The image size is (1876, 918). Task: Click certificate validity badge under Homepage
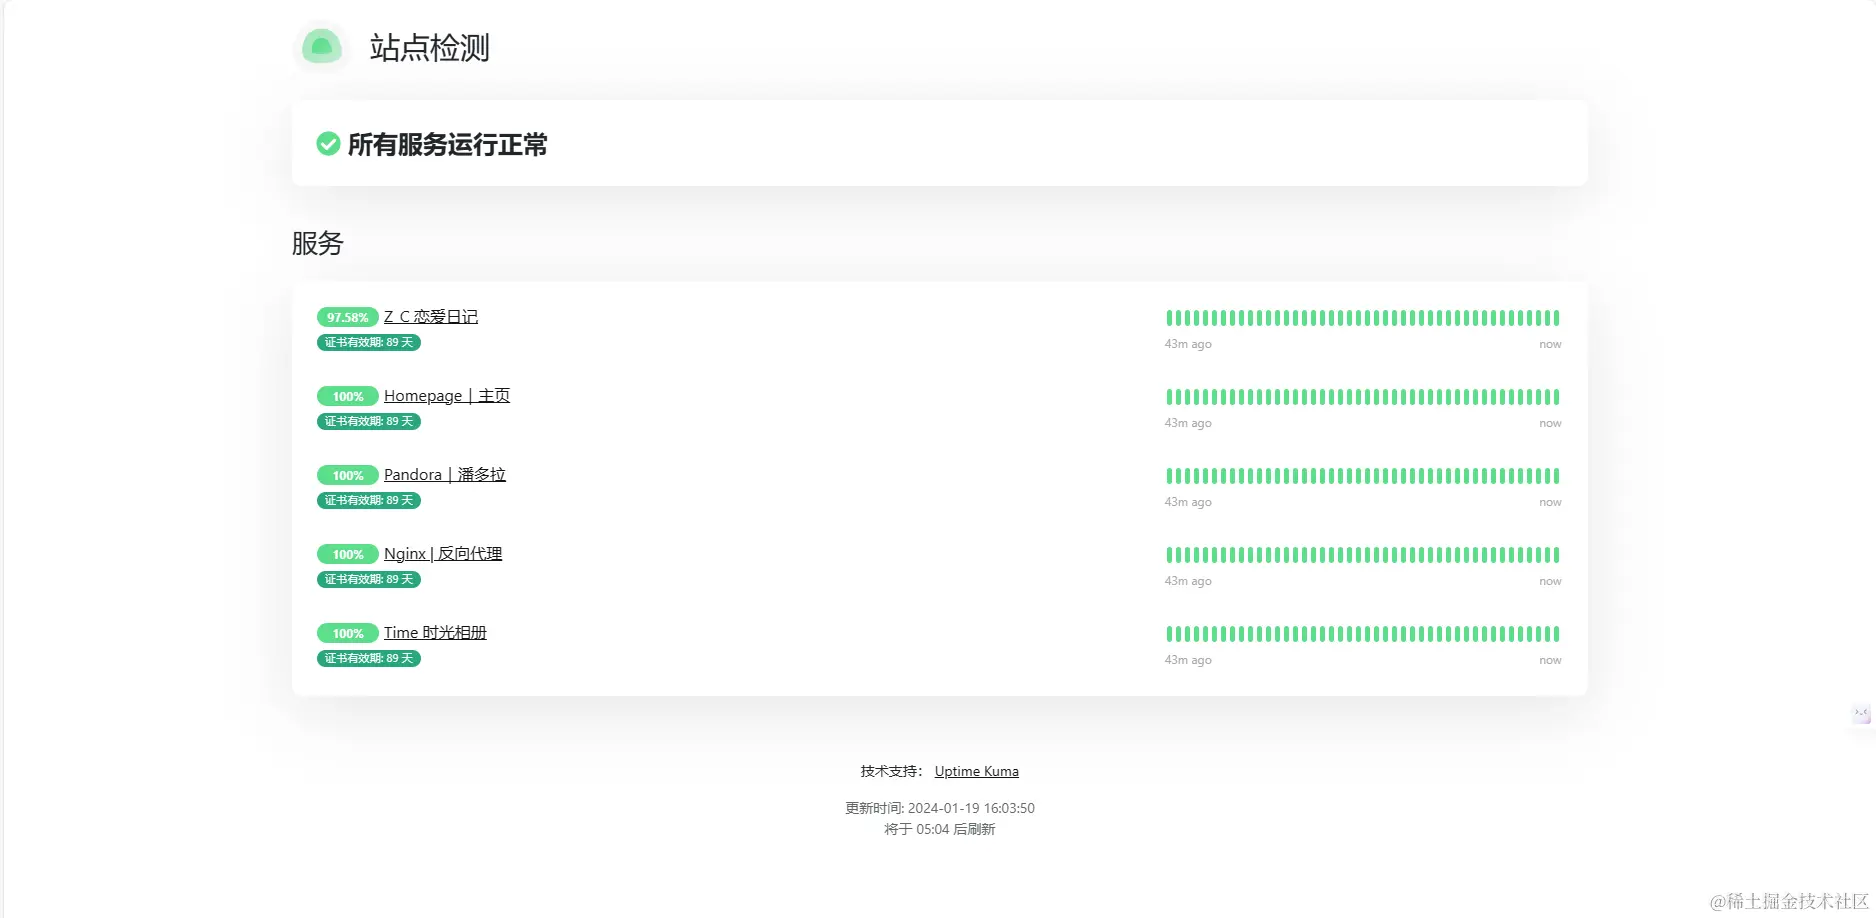(369, 421)
